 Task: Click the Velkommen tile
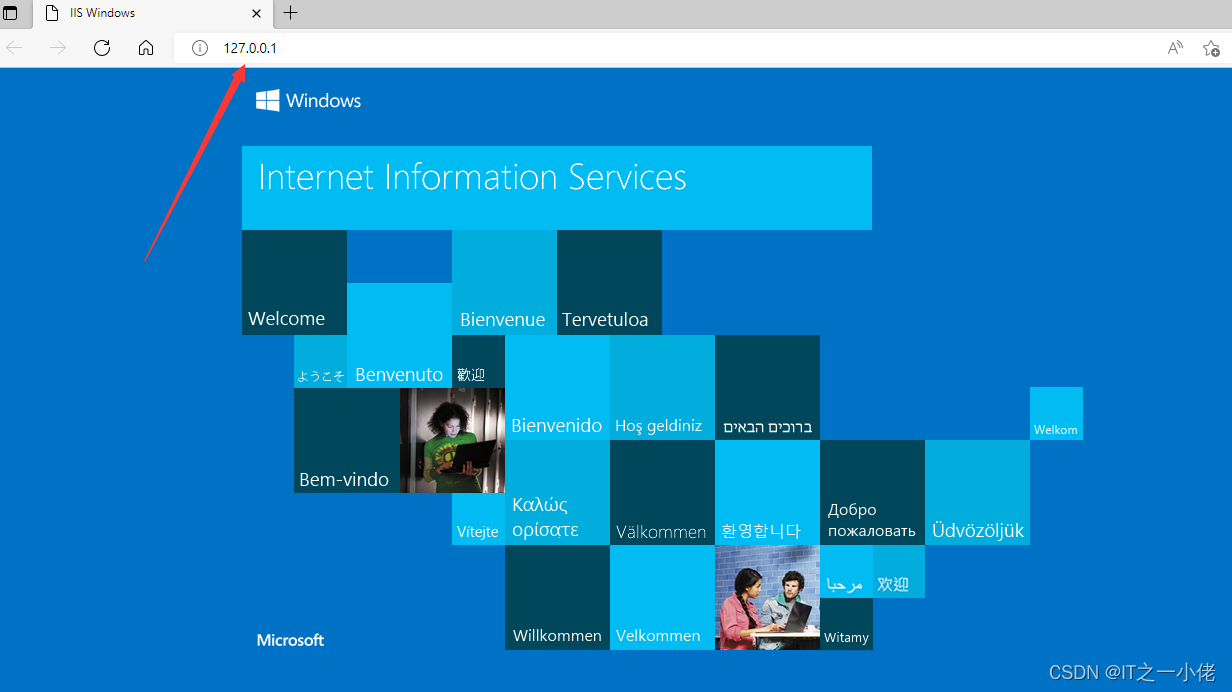[x=662, y=597]
